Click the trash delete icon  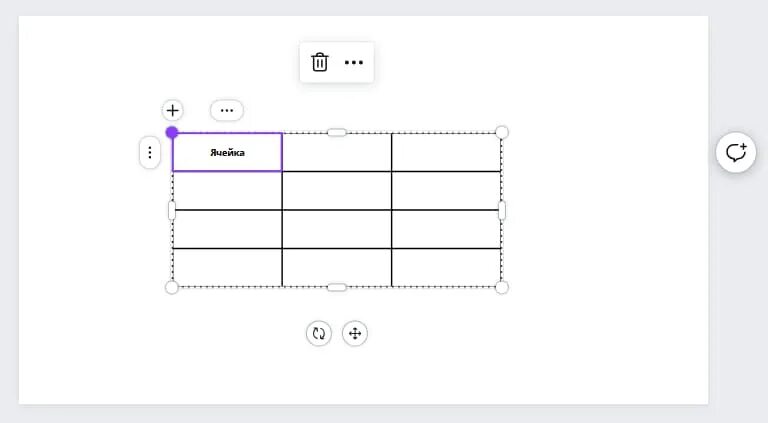(x=320, y=62)
